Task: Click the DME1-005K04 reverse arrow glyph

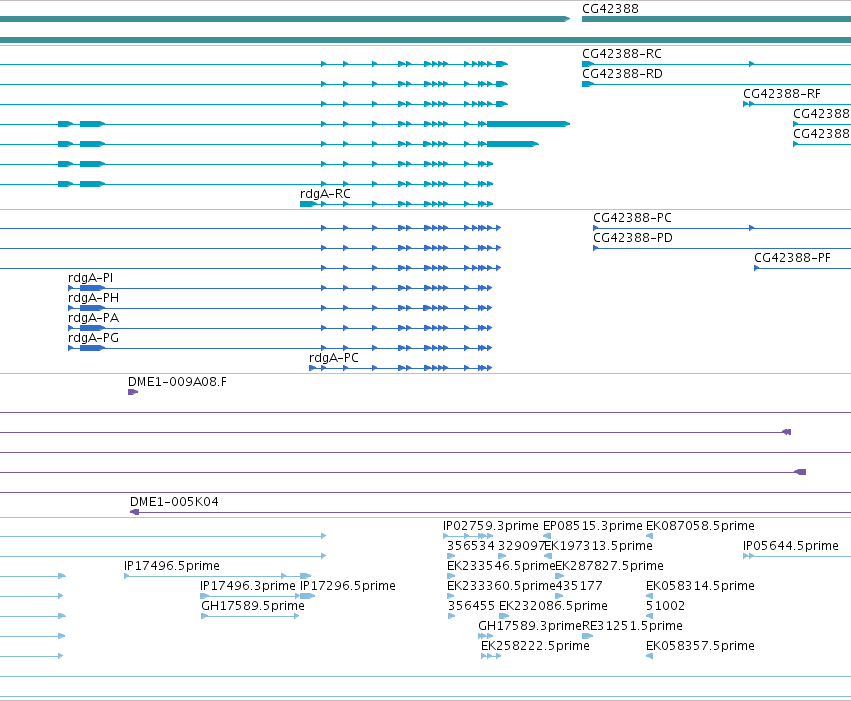Action: (x=135, y=512)
